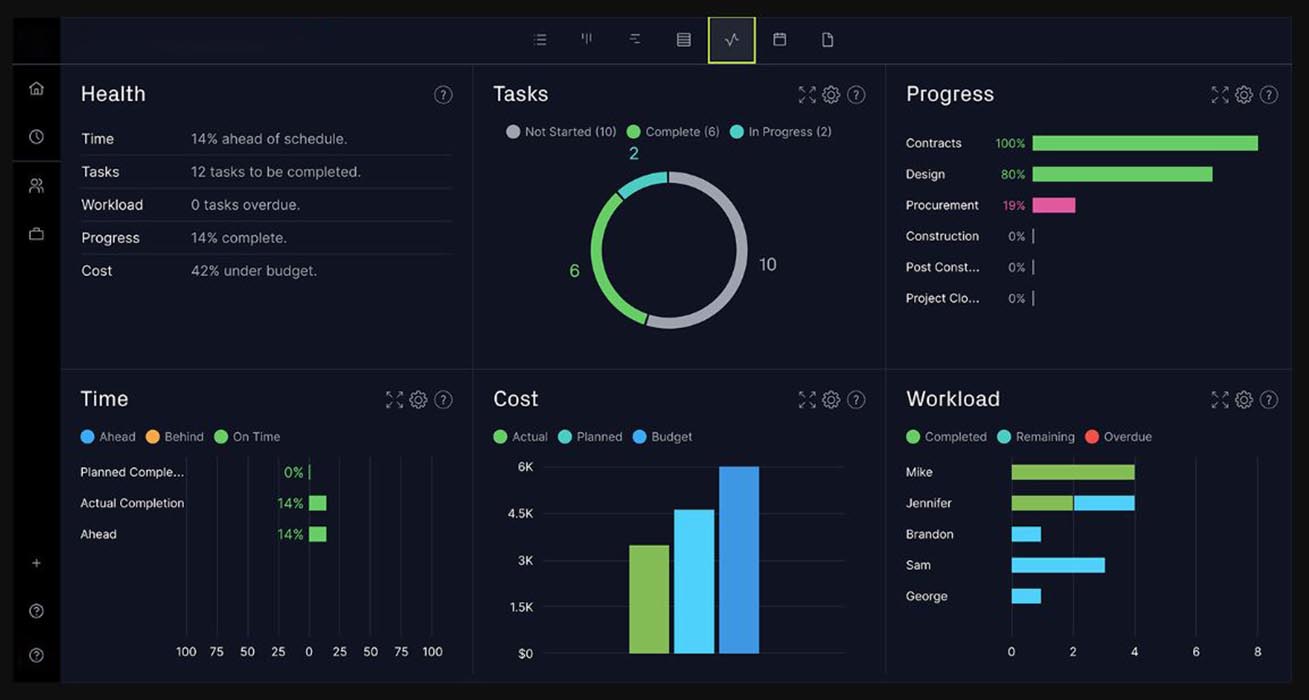Open Tasks widget settings gear
Viewport: 1309px width, 700px height.
(x=831, y=95)
